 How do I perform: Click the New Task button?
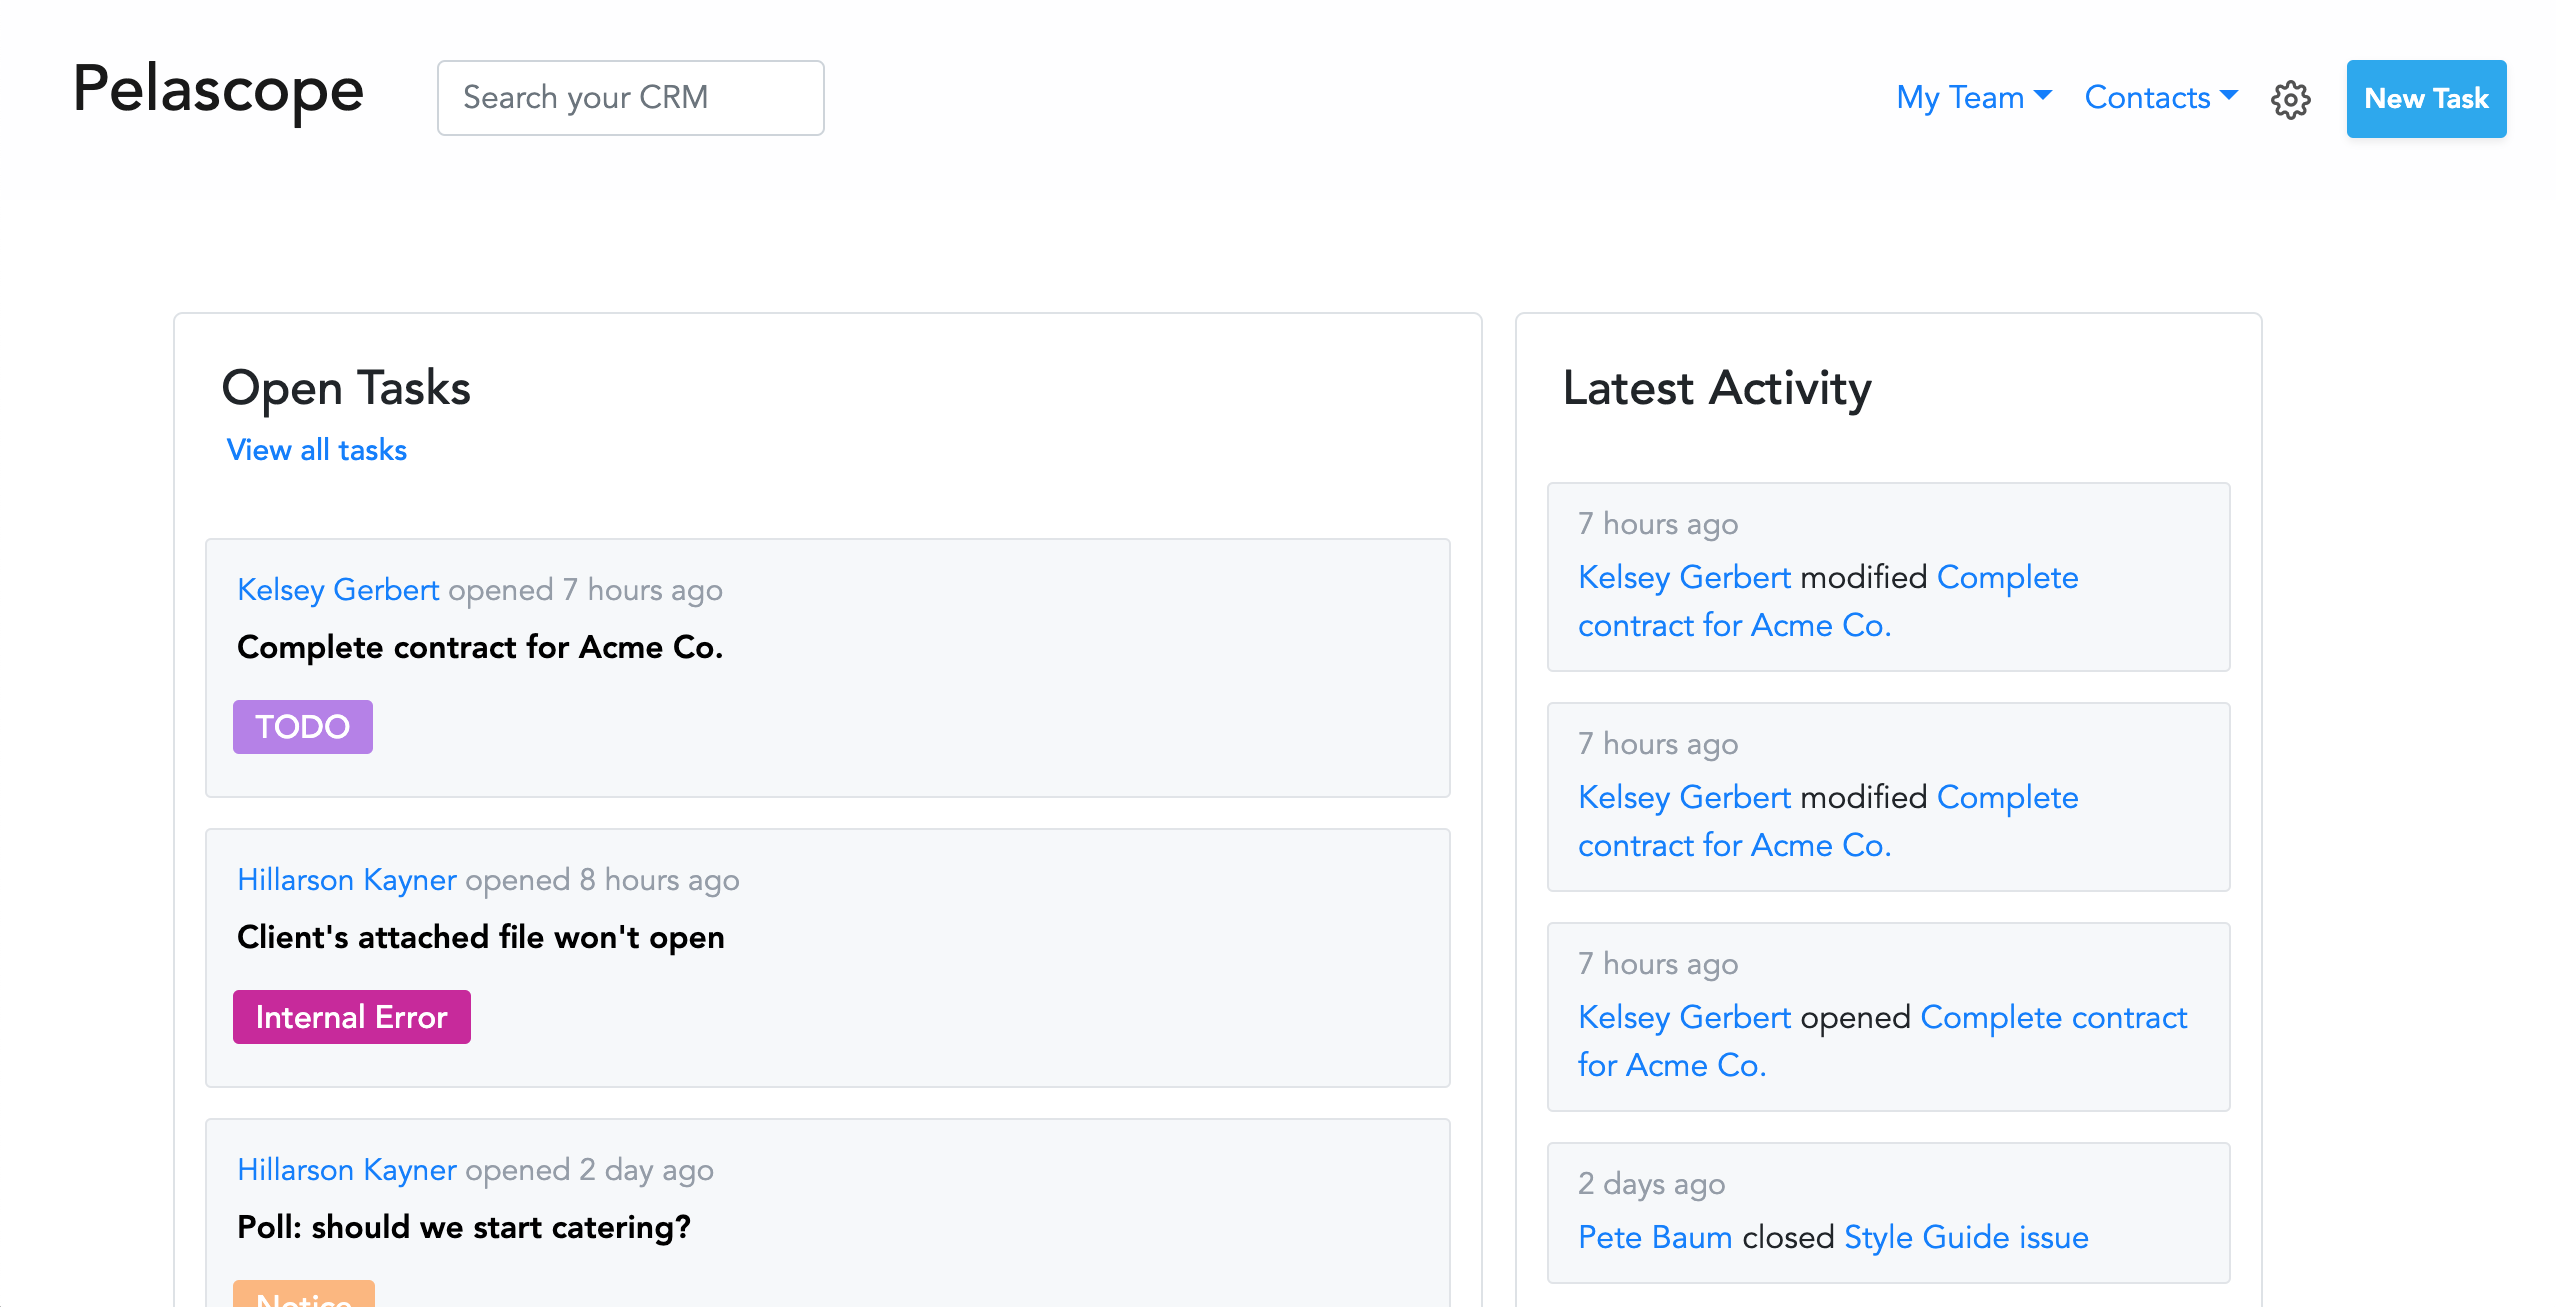pos(2425,99)
